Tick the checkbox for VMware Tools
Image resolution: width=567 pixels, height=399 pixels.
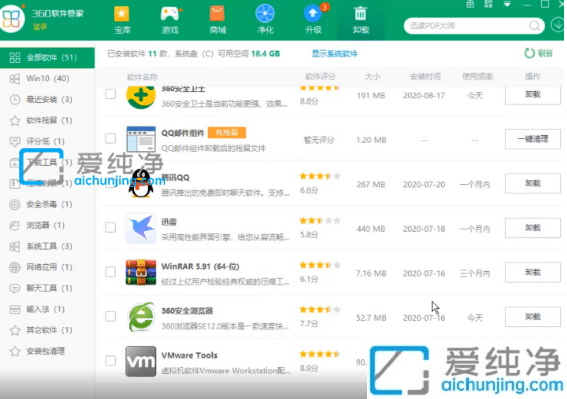click(111, 361)
